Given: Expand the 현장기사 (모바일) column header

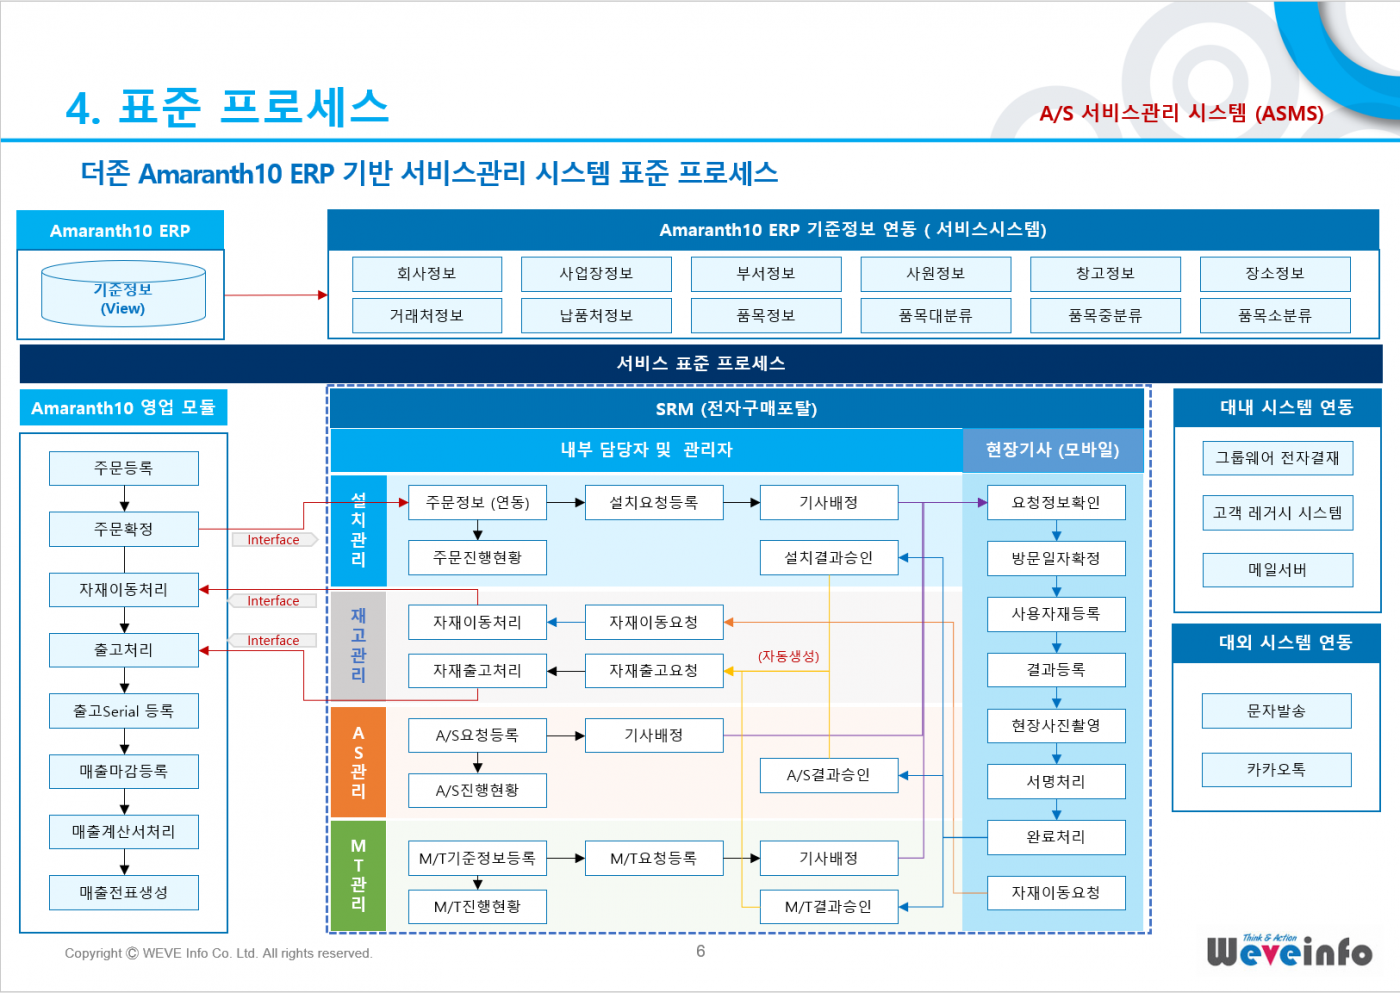Looking at the screenshot, I should point(1053,451).
